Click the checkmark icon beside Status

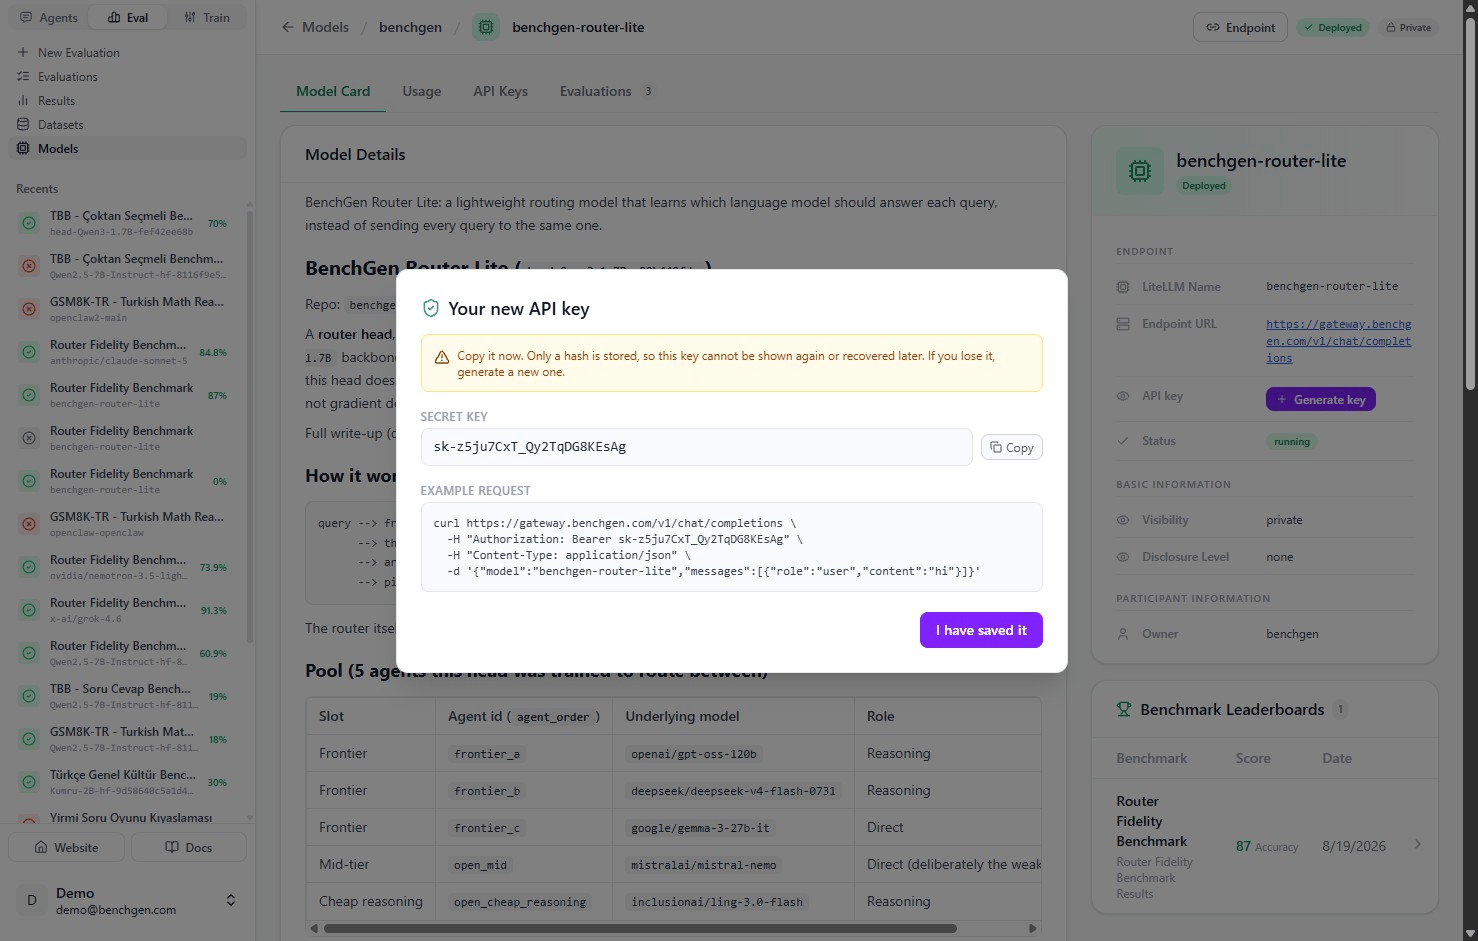click(1123, 441)
